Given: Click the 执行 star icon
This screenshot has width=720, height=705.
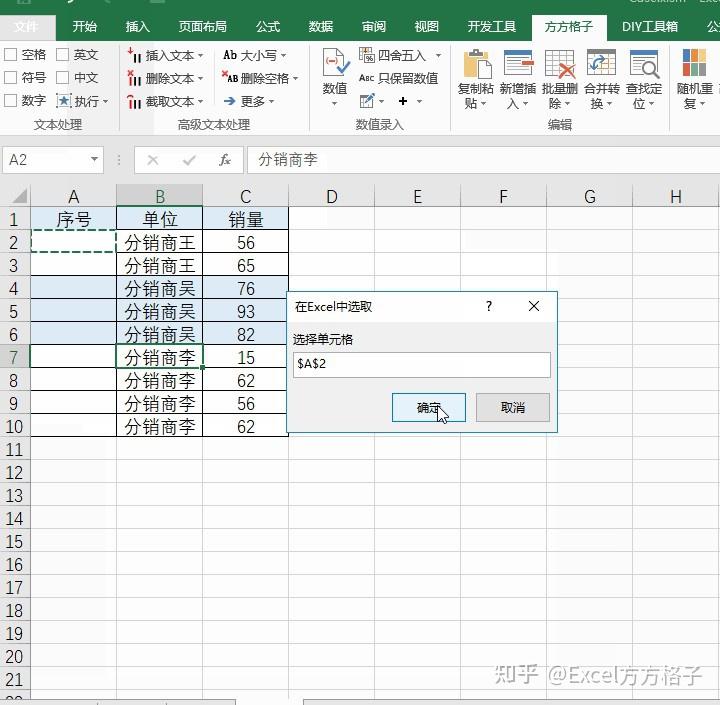Looking at the screenshot, I should (63, 101).
